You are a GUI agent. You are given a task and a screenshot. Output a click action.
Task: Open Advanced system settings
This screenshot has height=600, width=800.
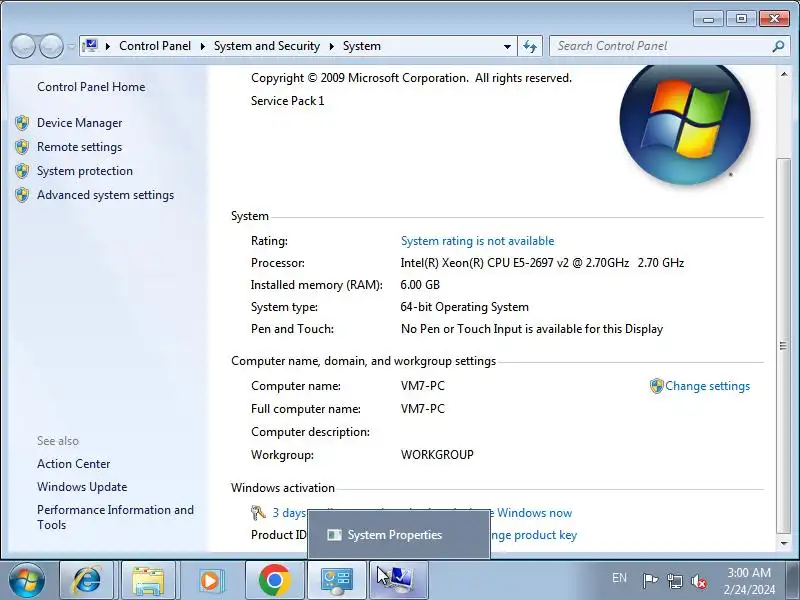tap(106, 195)
